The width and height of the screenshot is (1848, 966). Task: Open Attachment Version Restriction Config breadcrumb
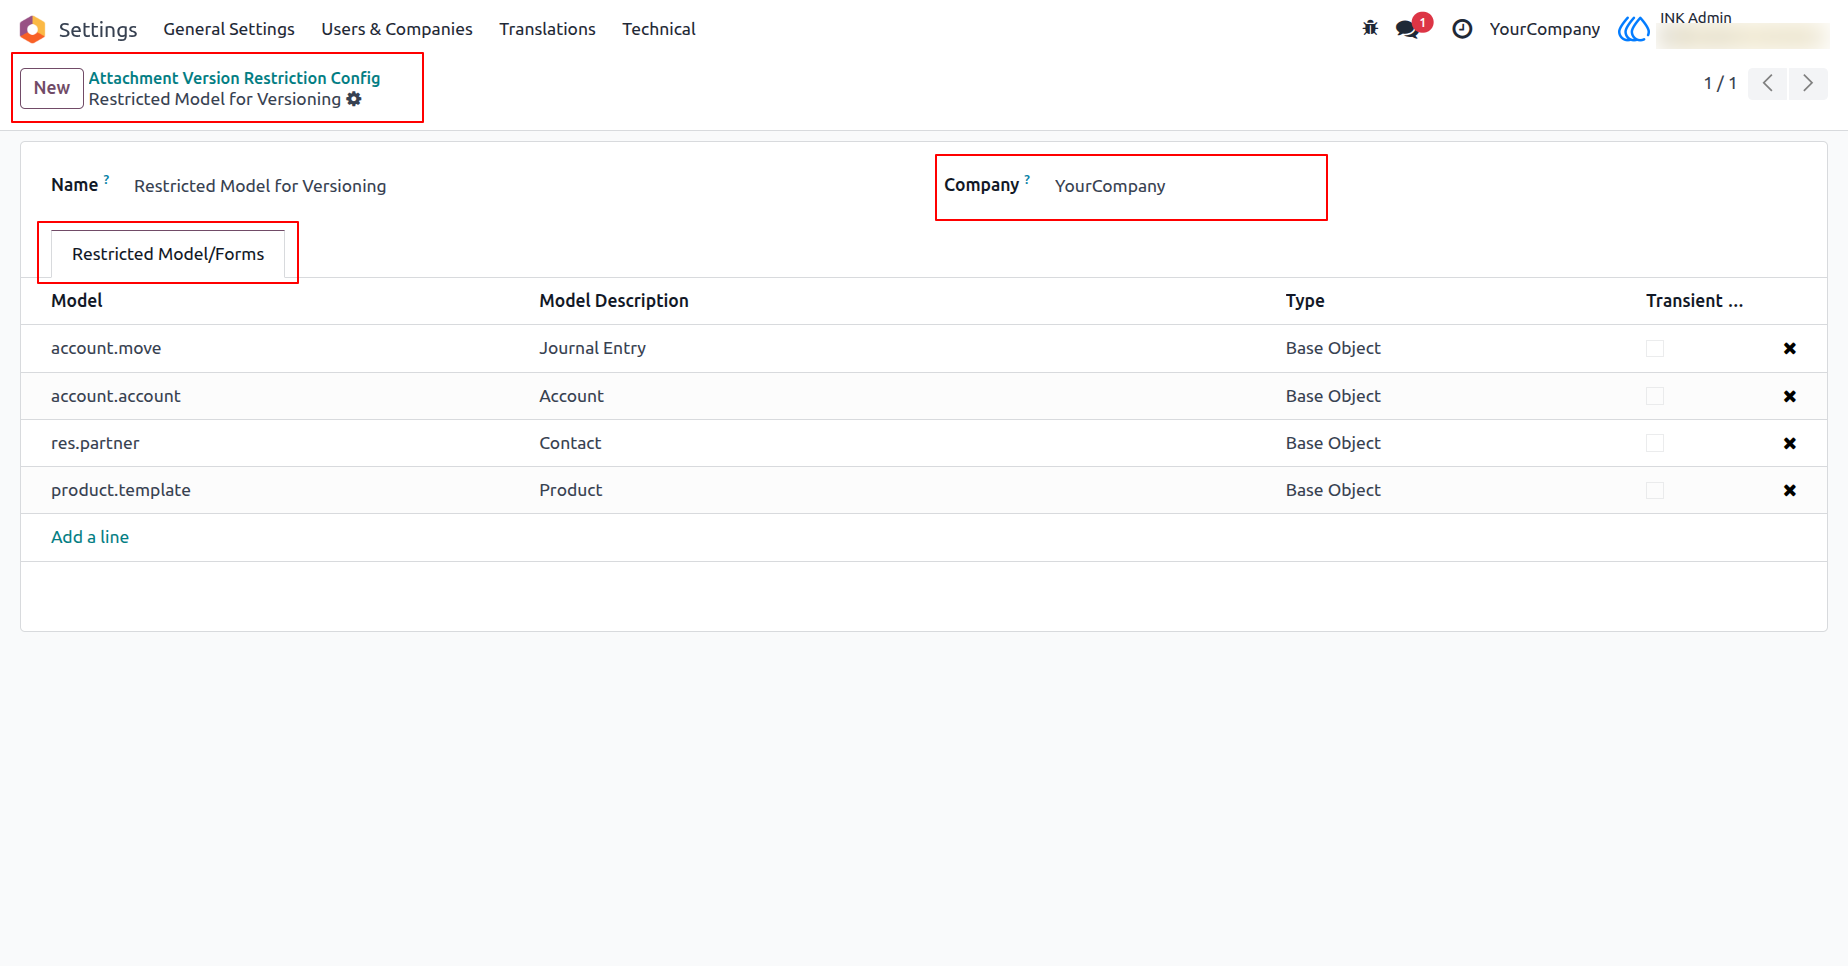coord(235,78)
